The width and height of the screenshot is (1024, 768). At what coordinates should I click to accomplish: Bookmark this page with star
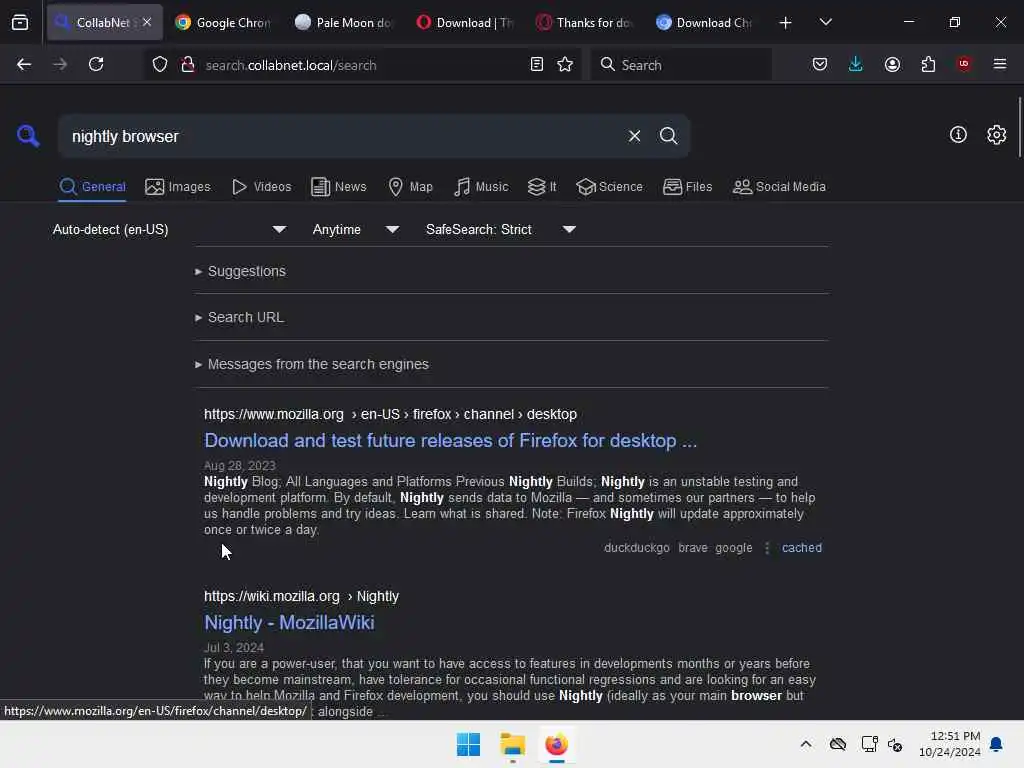tap(565, 64)
